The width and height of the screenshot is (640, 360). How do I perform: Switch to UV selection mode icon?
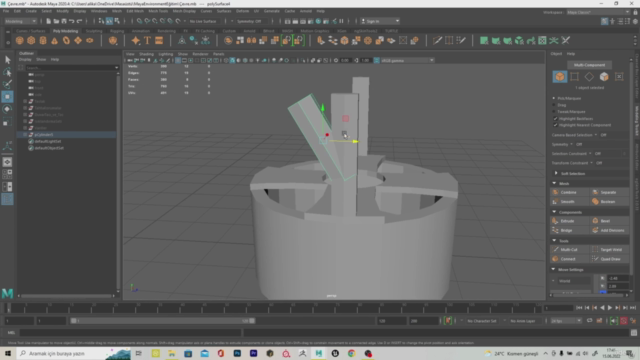point(619,77)
